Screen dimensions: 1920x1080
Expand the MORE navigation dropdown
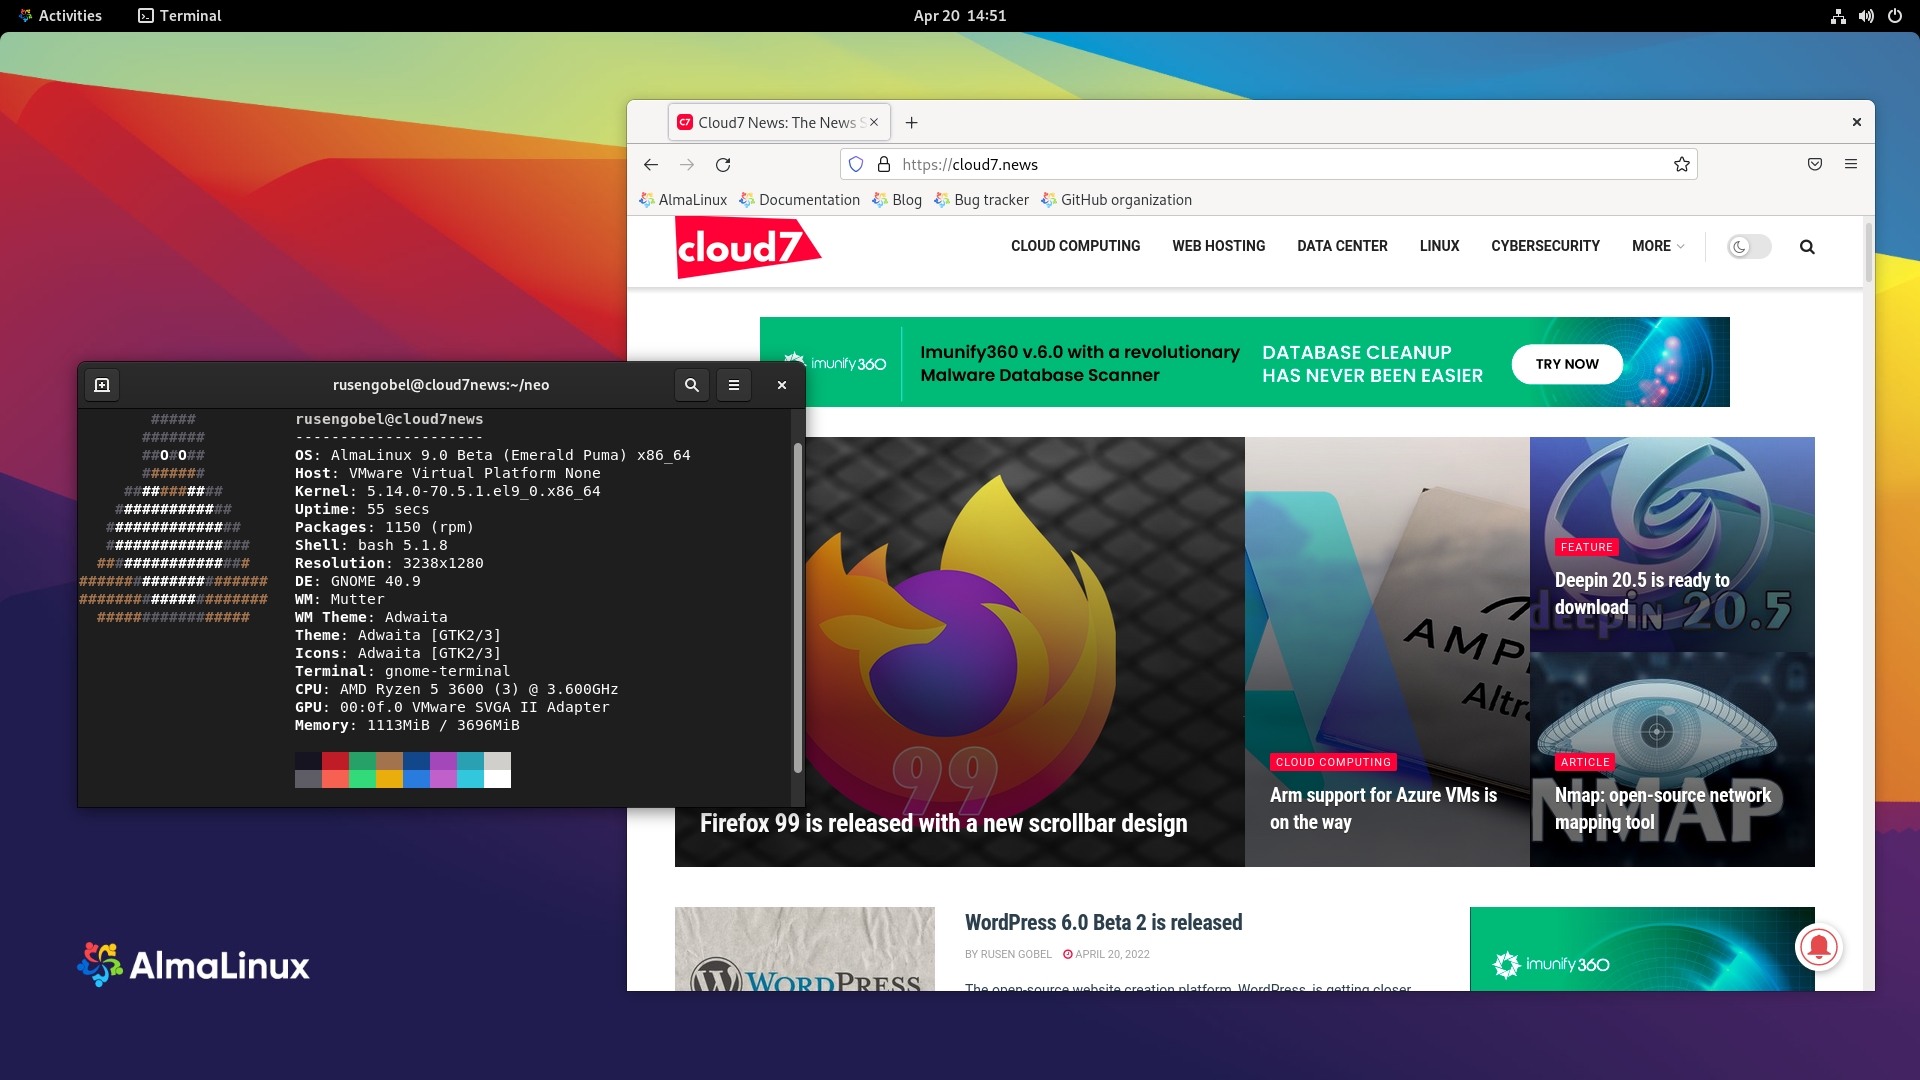click(1658, 246)
